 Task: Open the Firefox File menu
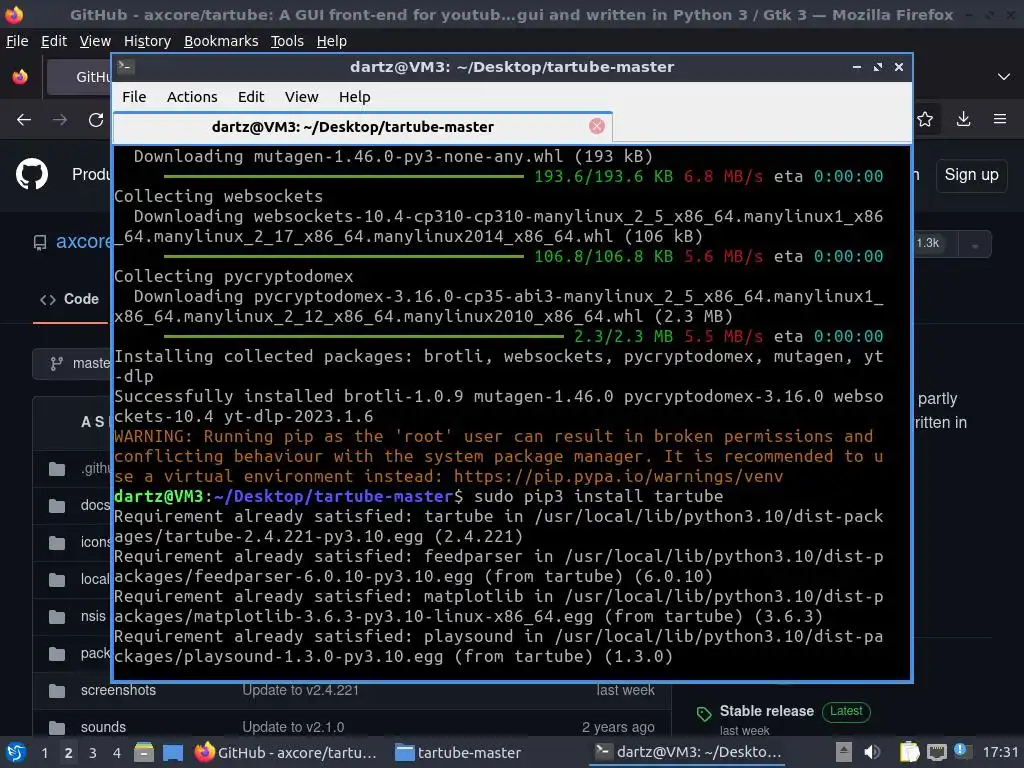17,41
